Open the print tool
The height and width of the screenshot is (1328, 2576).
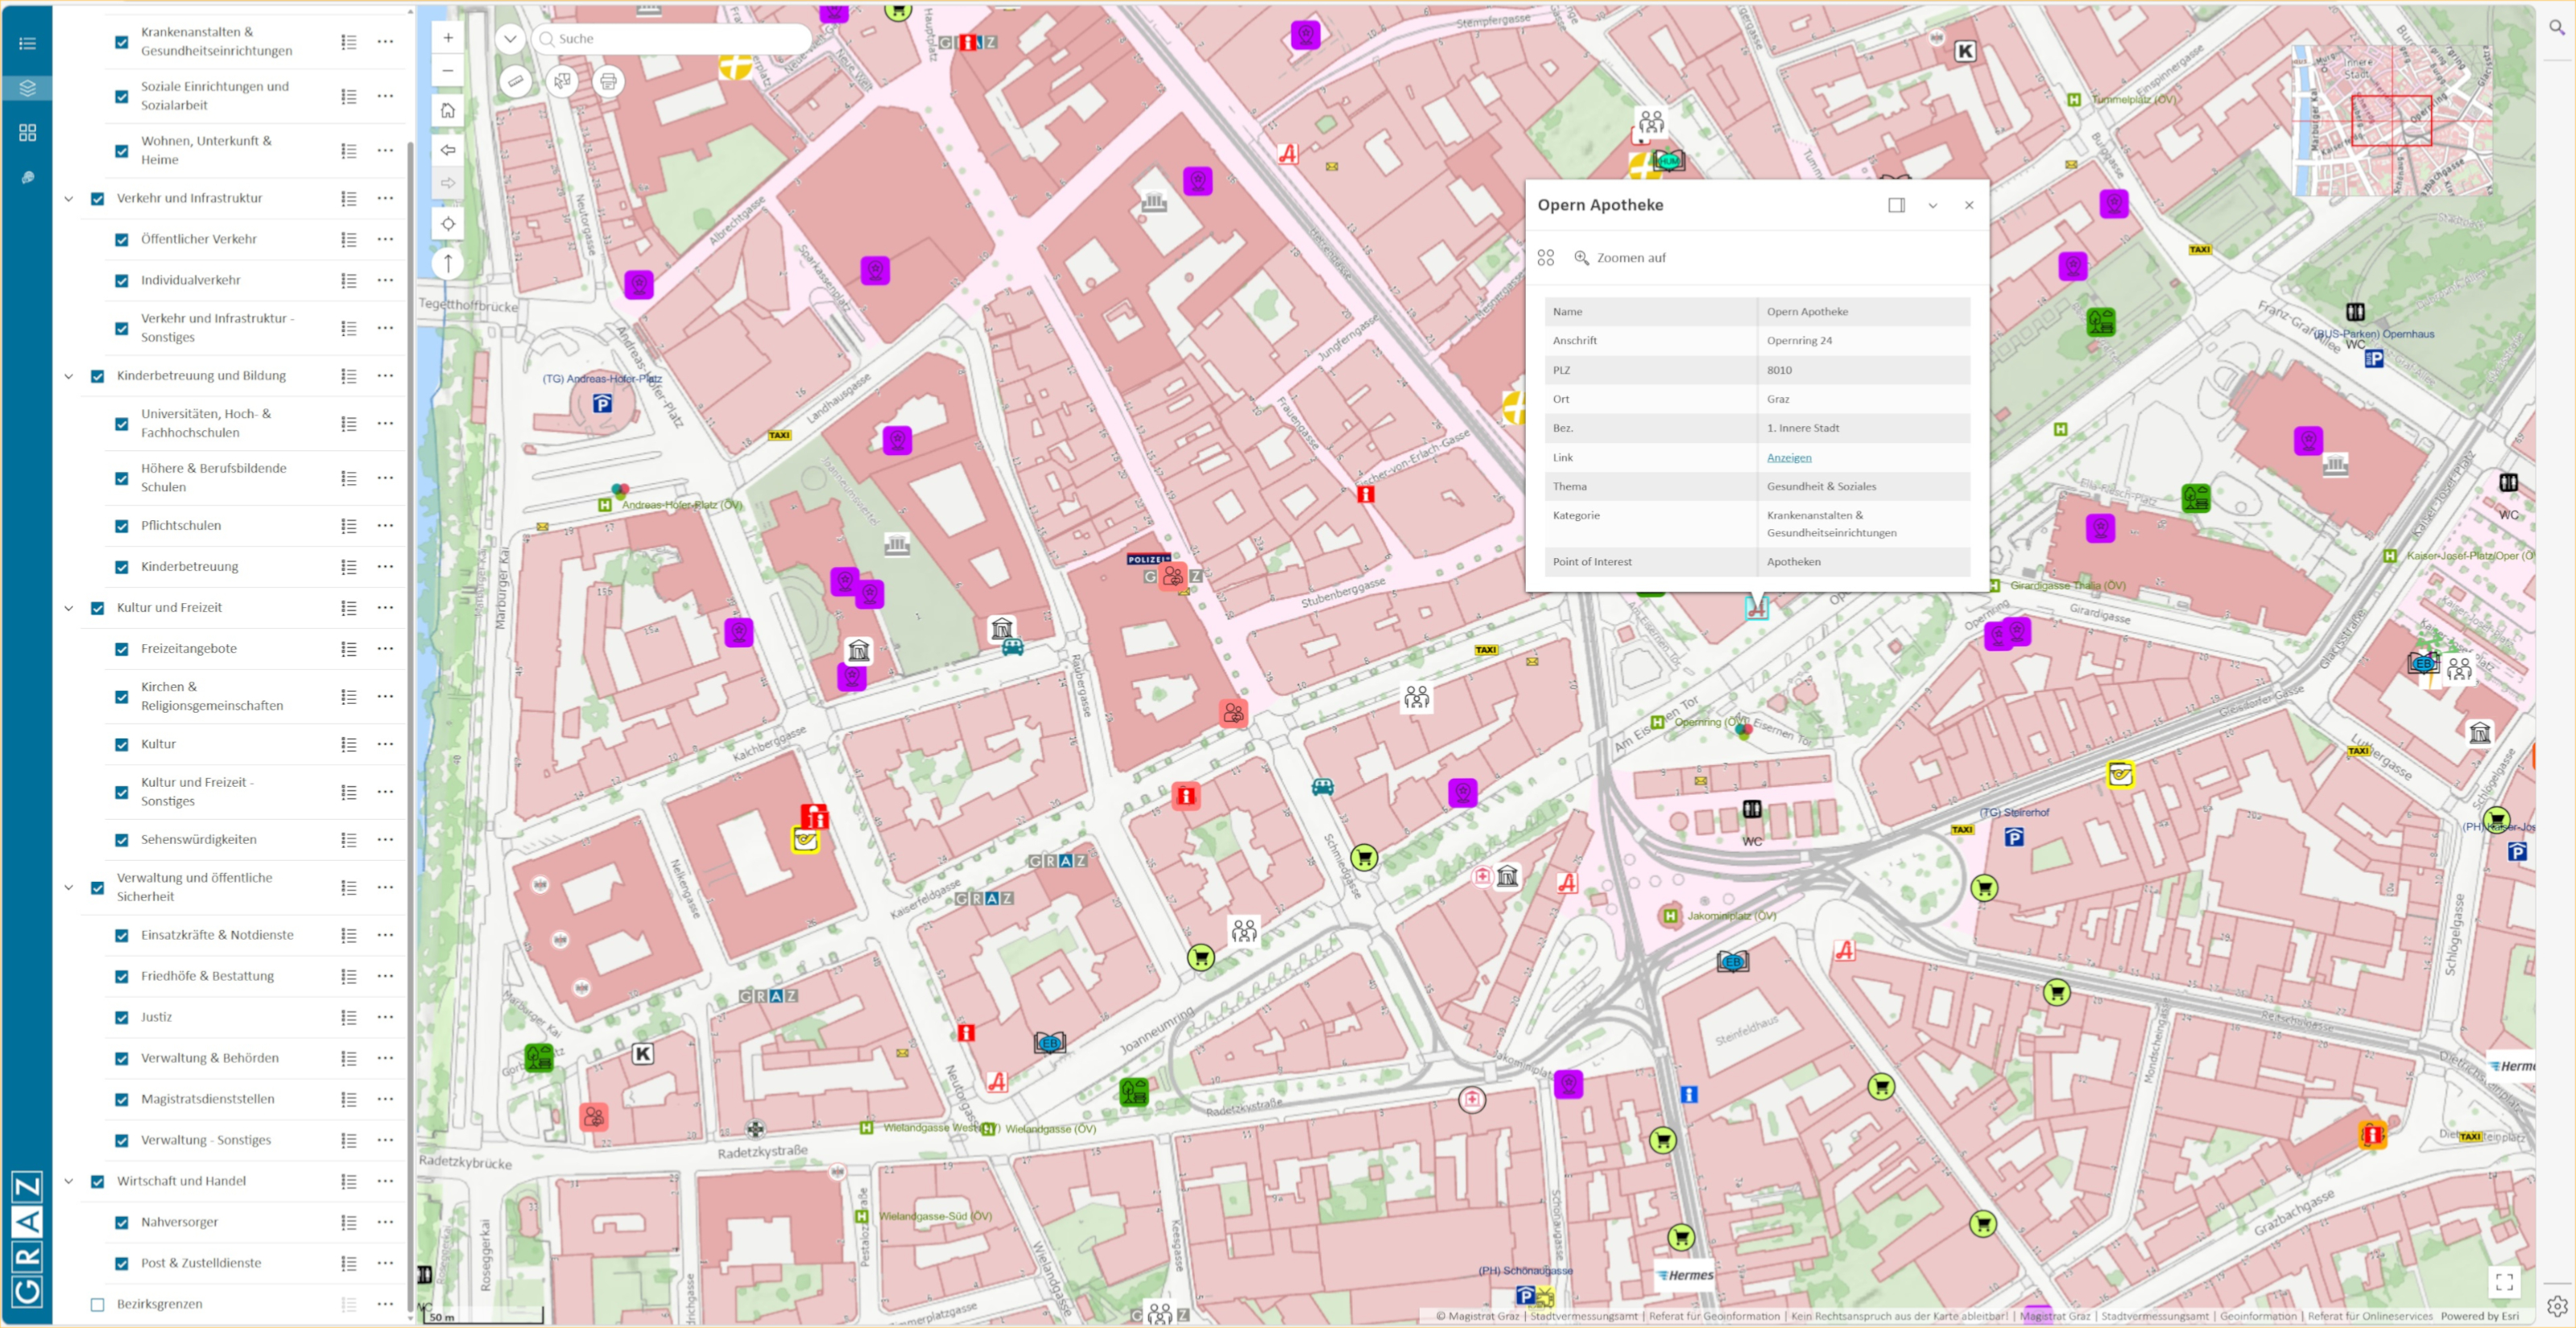[608, 81]
